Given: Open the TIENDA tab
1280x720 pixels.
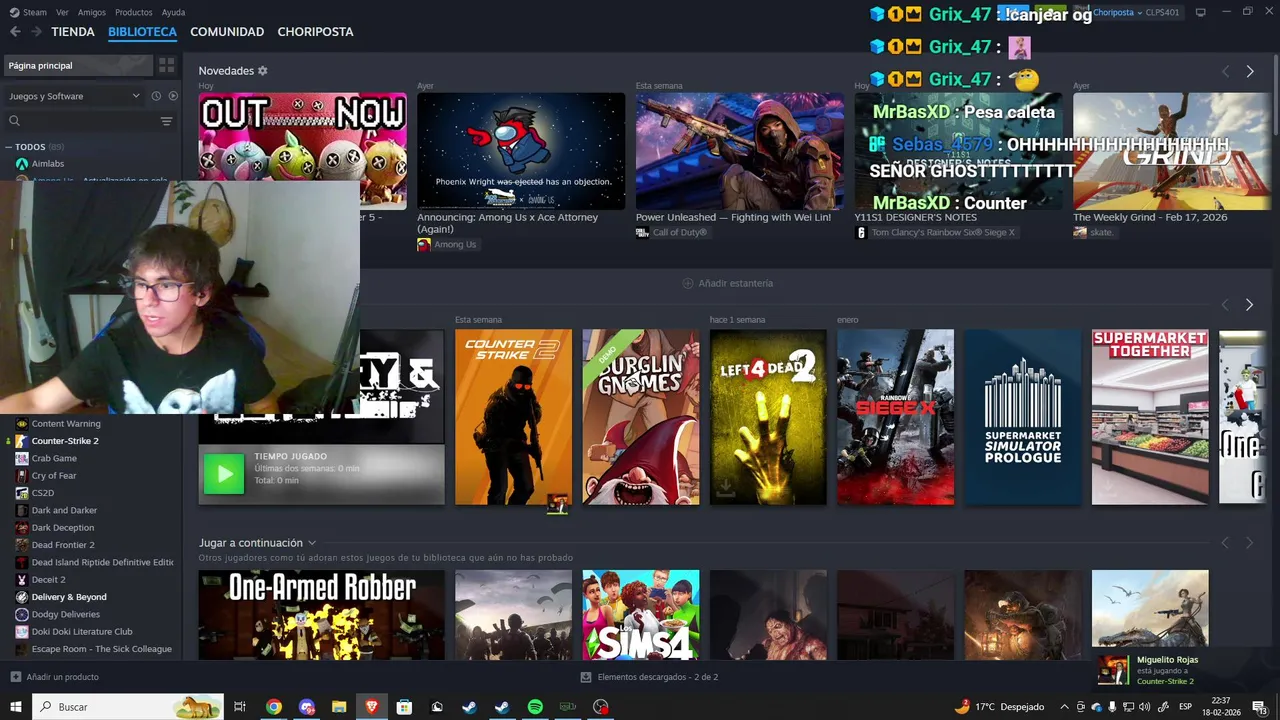Looking at the screenshot, I should [x=73, y=32].
